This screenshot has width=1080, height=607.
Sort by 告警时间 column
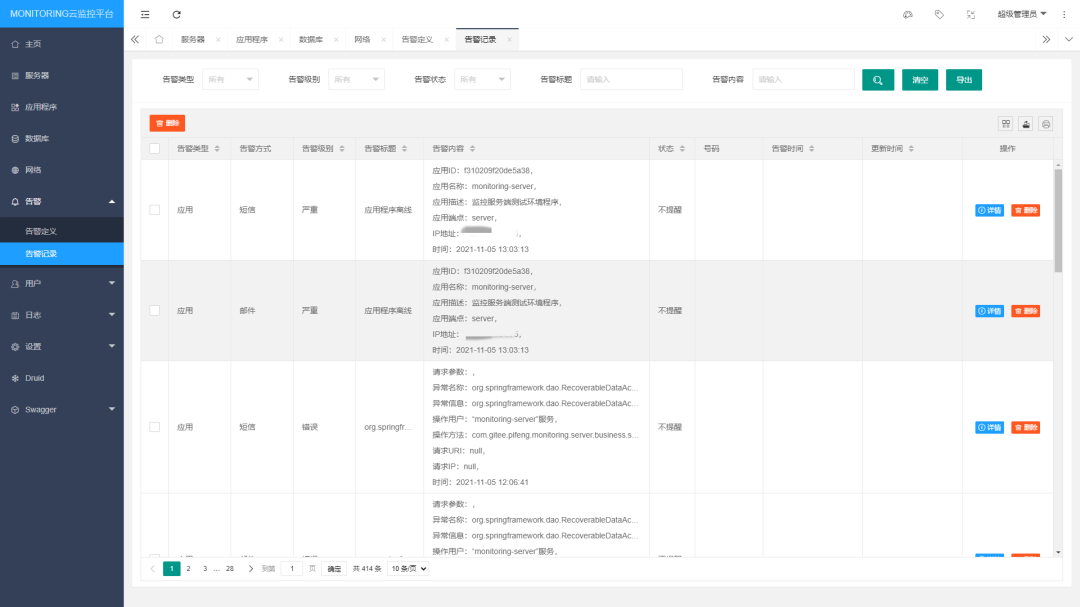click(x=811, y=149)
